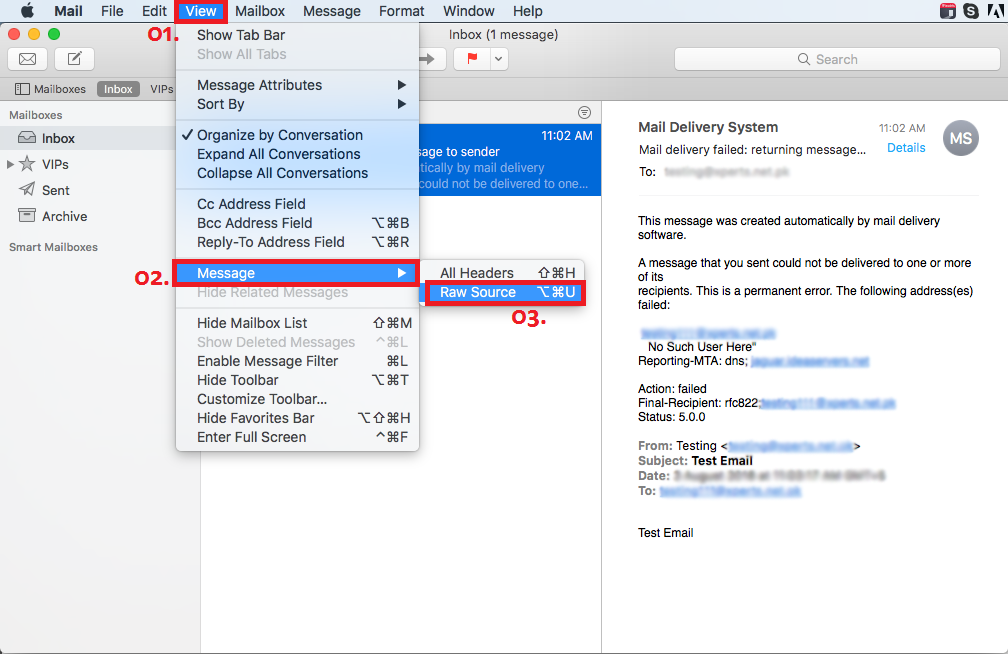Click the red flag toolbar button
Viewport: 1008px width, 654px height.
(x=472, y=59)
